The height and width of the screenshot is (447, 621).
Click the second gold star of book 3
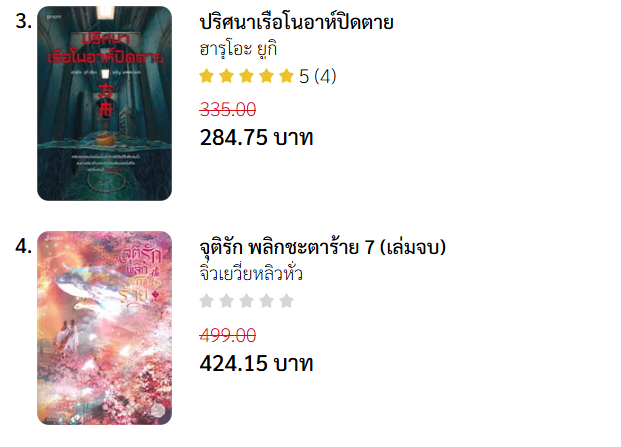click(x=227, y=76)
